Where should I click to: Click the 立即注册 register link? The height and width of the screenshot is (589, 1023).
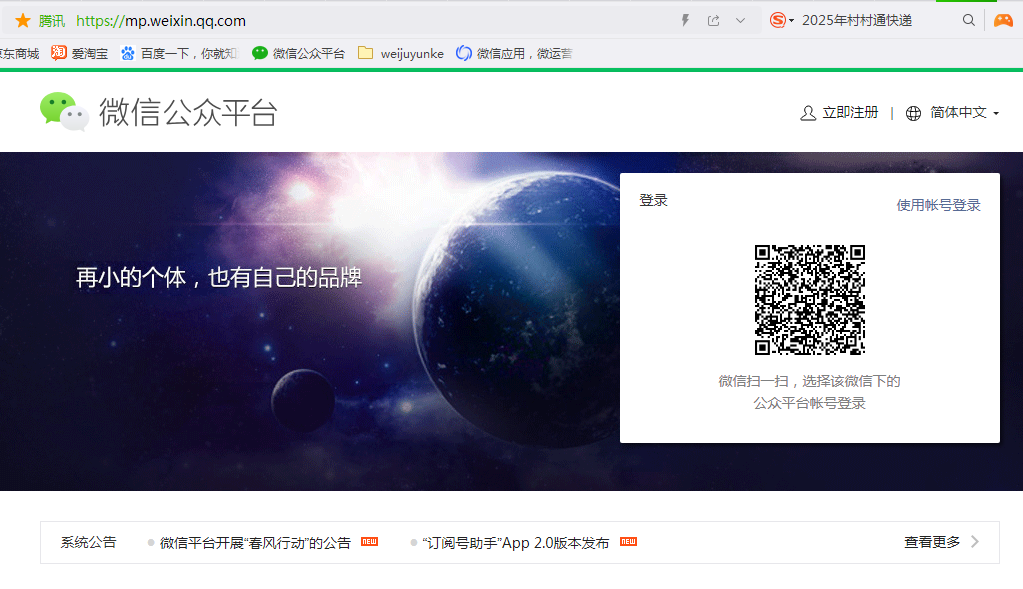(850, 113)
